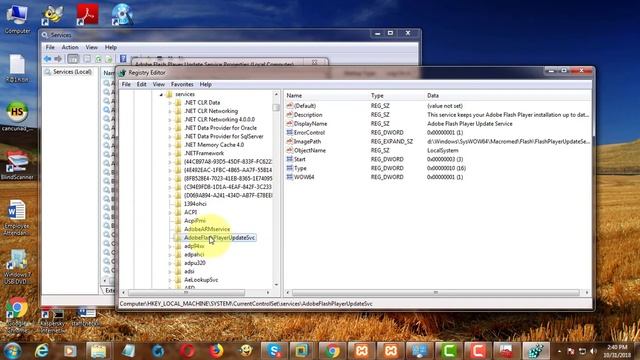Click the ObjectName value name

[x=310, y=150]
